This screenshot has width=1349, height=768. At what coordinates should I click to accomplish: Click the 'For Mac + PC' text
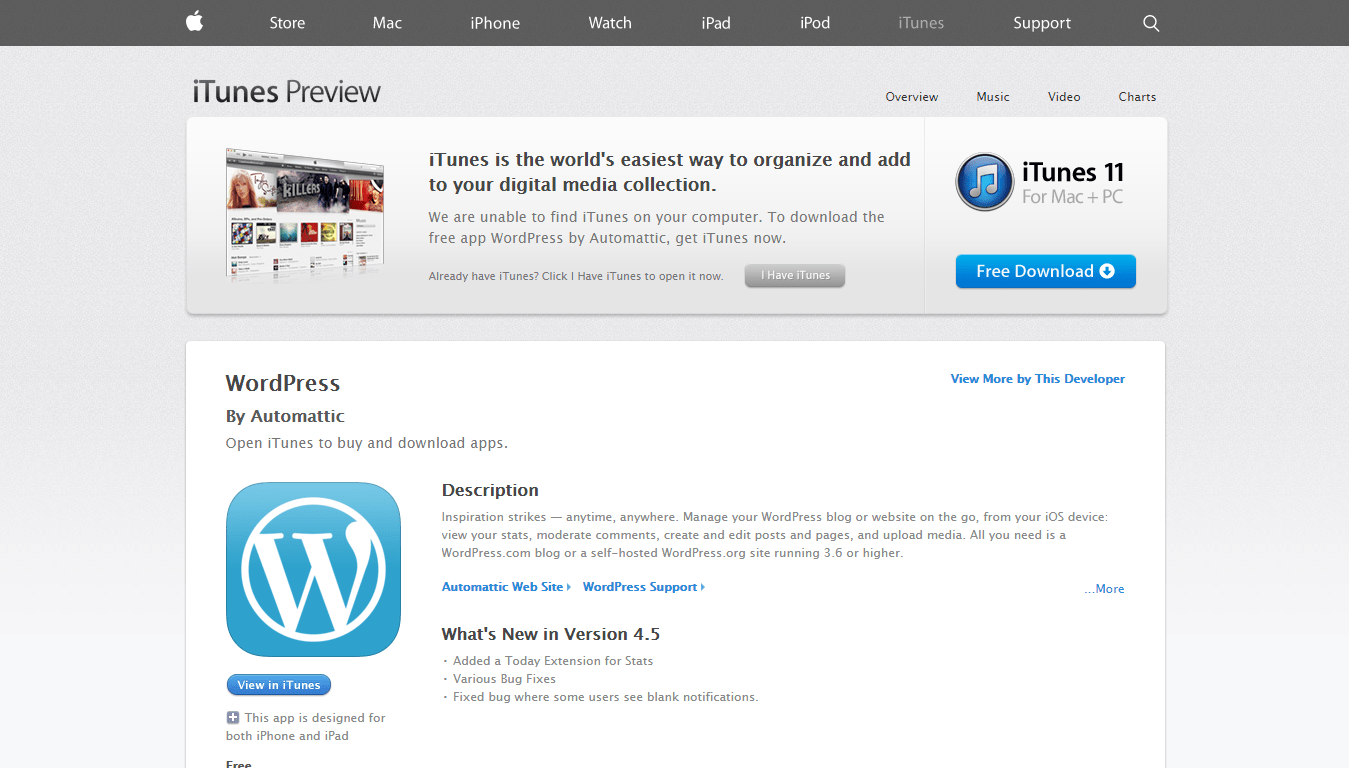[1073, 197]
